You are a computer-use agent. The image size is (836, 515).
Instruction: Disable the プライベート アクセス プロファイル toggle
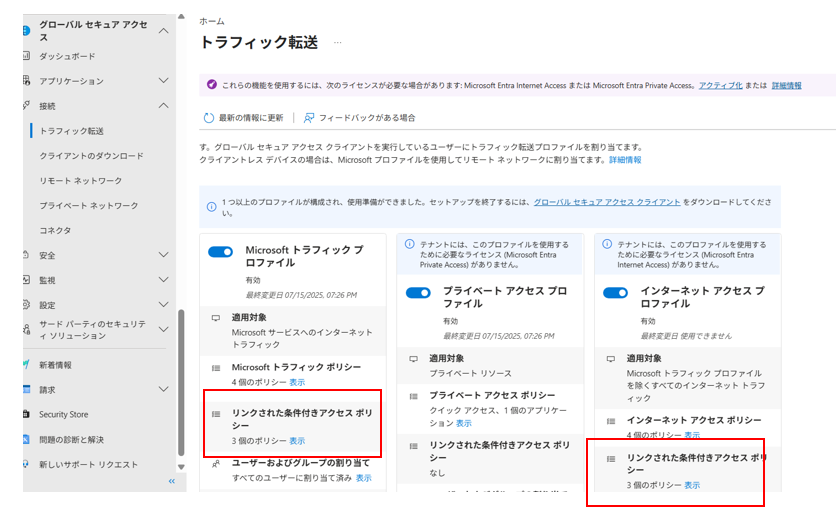(x=418, y=293)
